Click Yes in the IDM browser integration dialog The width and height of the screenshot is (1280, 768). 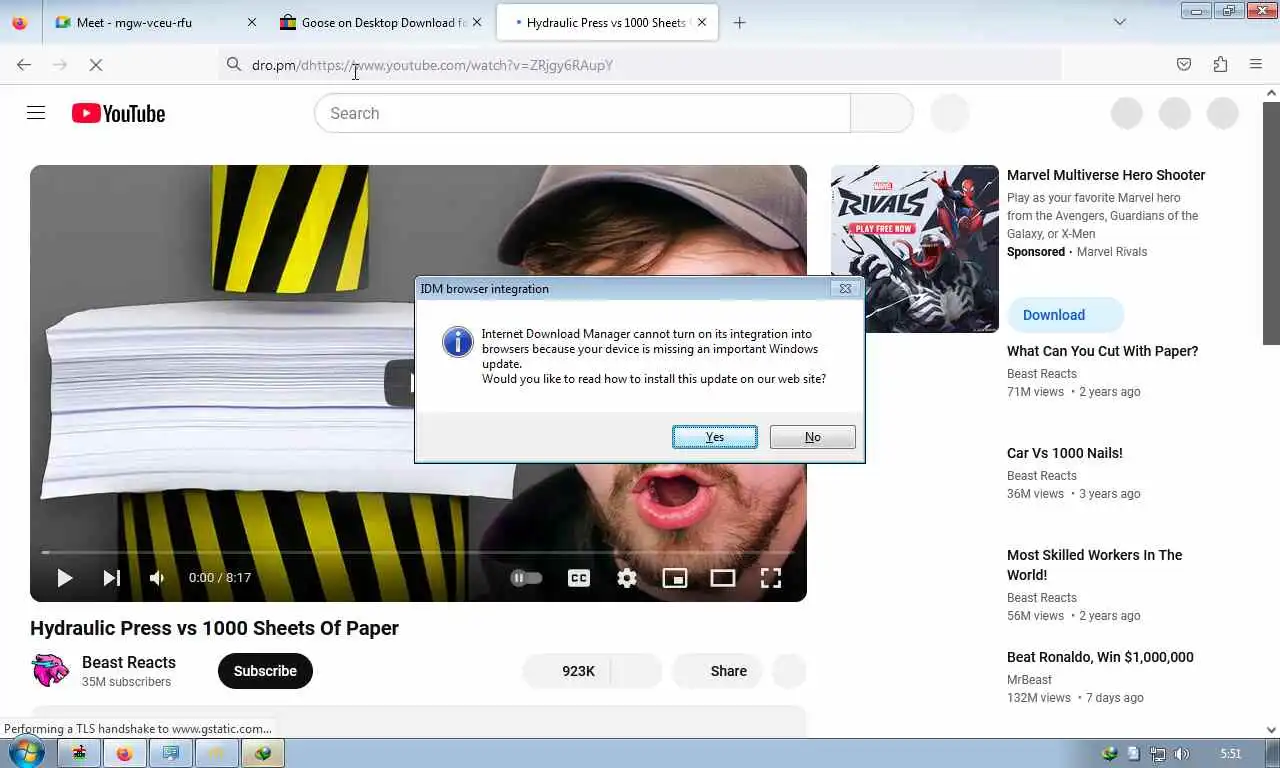click(x=714, y=437)
